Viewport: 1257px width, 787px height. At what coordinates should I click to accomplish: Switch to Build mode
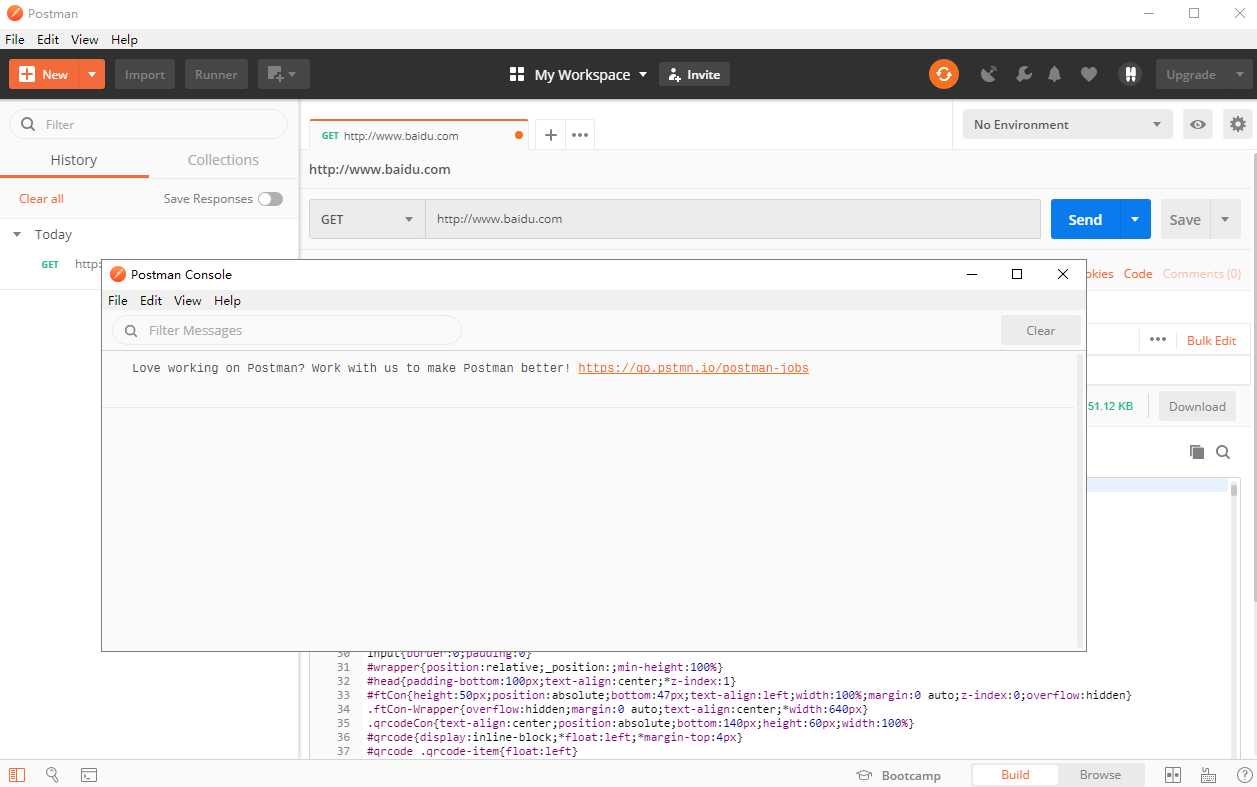(1015, 775)
